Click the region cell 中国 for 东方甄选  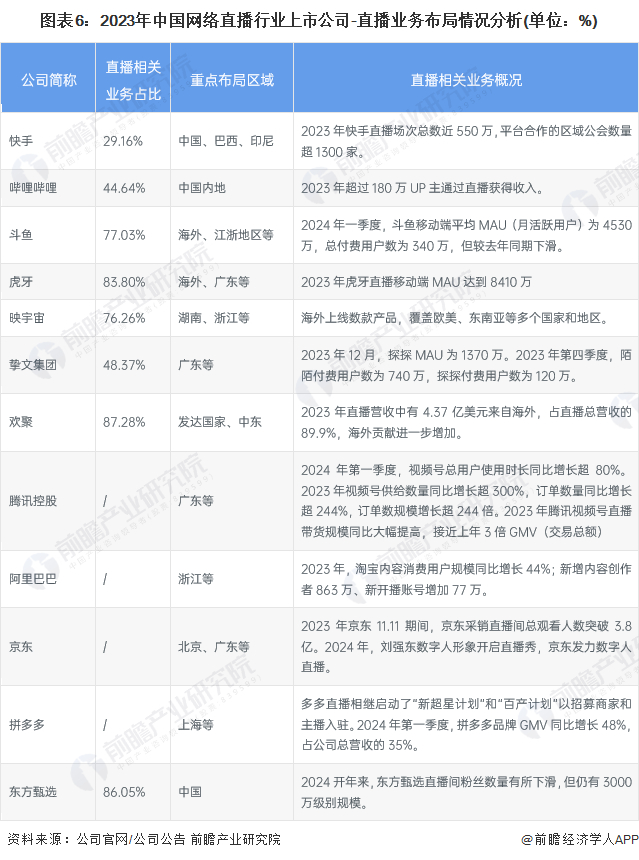[190, 792]
